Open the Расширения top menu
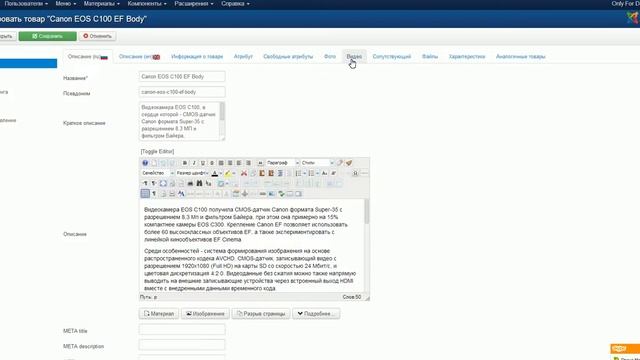 [x=194, y=4]
